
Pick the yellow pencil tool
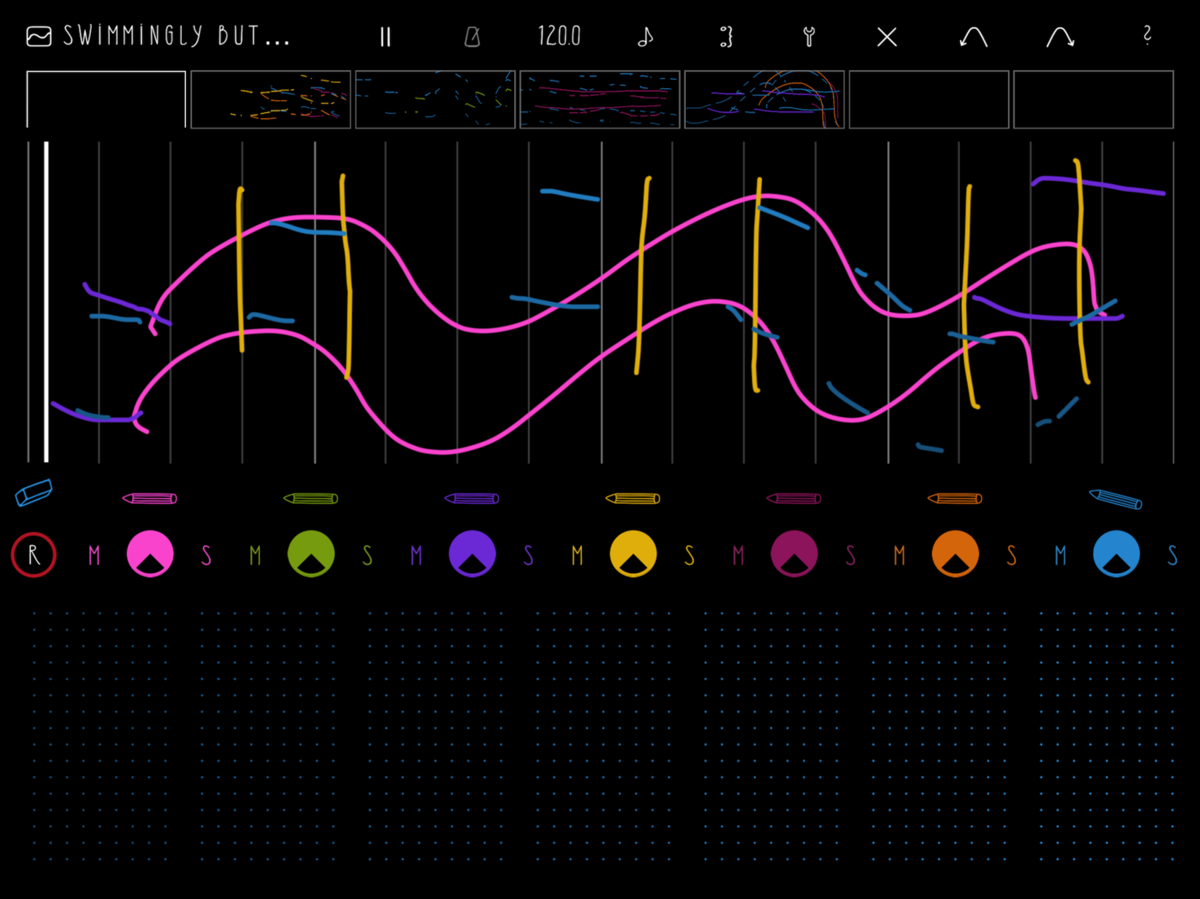click(632, 498)
